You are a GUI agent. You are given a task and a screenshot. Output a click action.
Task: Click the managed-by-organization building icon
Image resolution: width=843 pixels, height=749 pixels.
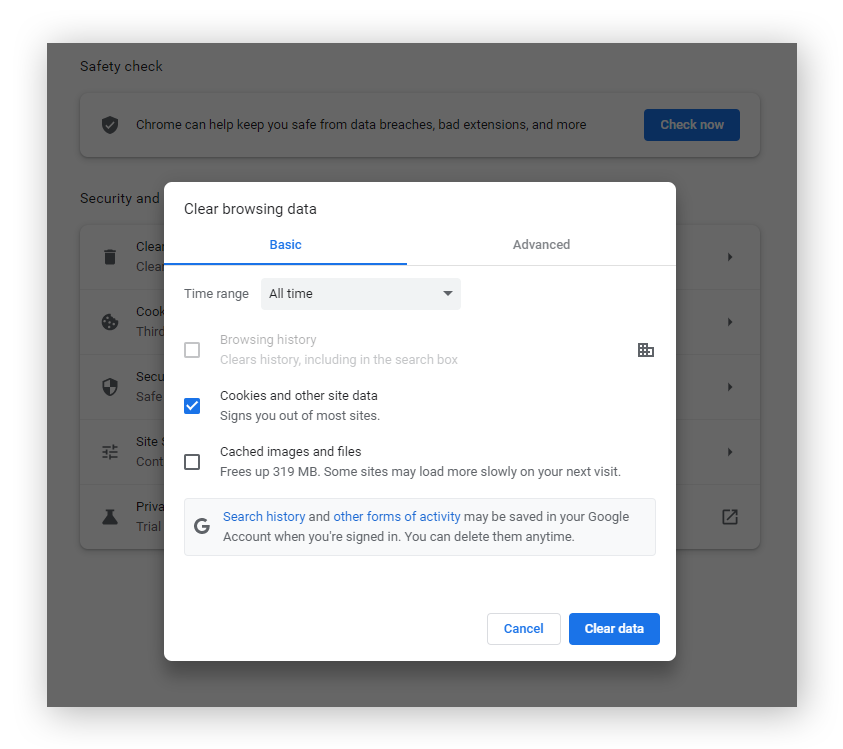pyautogui.click(x=645, y=350)
